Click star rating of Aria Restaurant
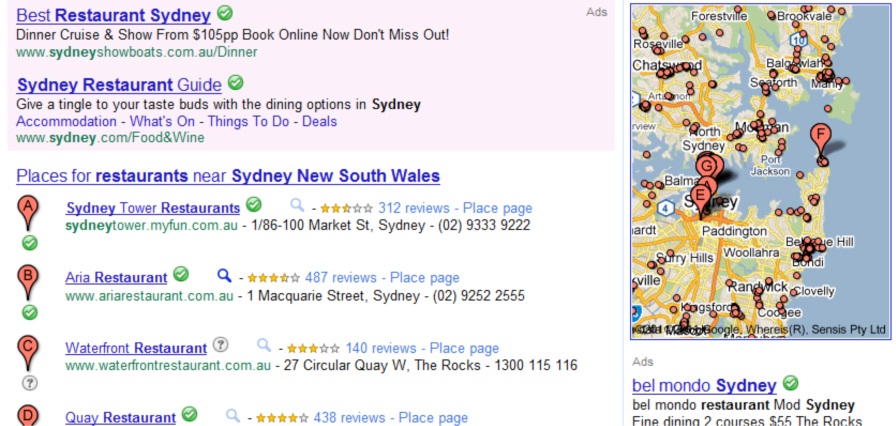This screenshot has height=426, width=896. pyautogui.click(x=273, y=279)
